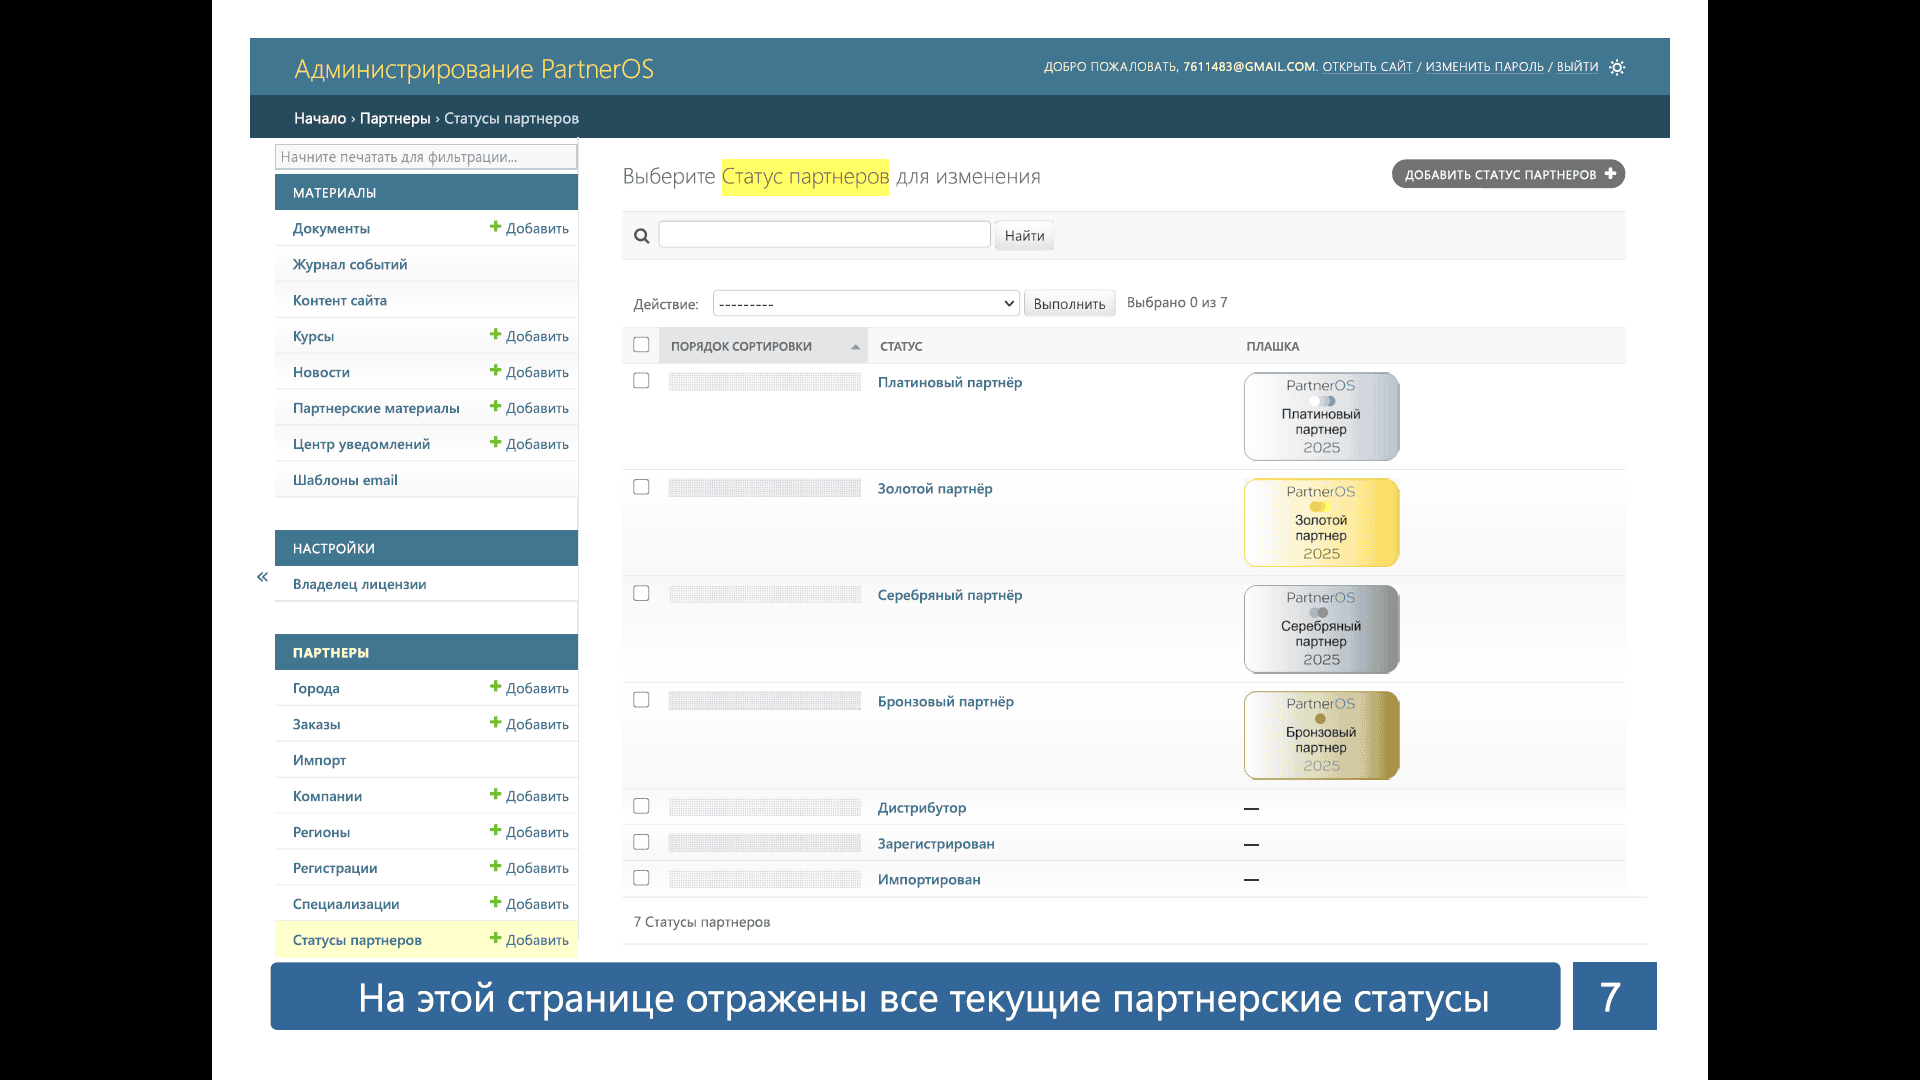Click the plus icon beside Статусы партнеров
The height and width of the screenshot is (1080, 1920).
pos(495,939)
